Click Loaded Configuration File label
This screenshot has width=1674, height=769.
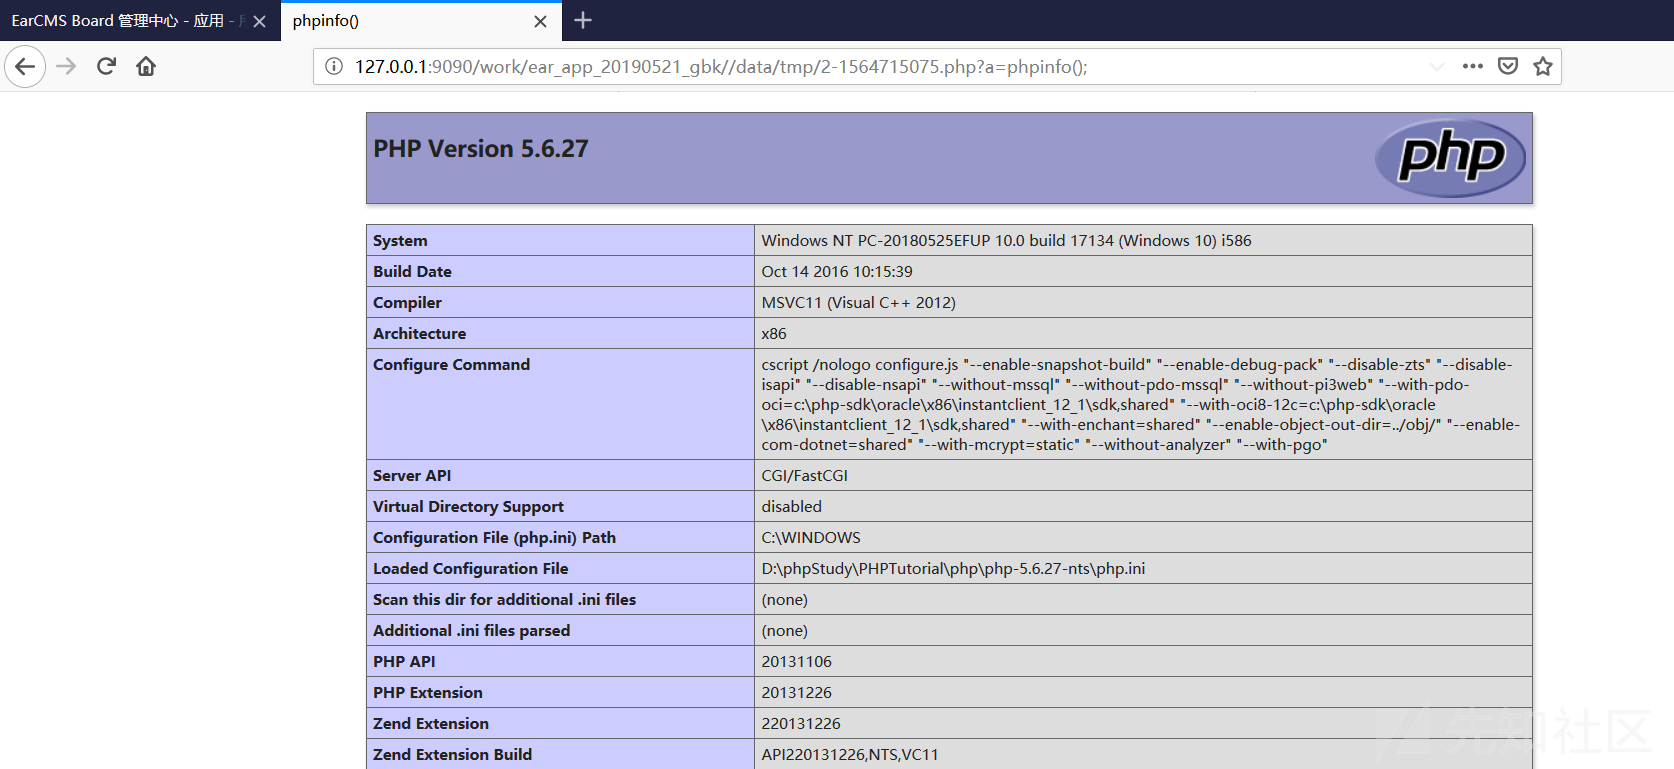[x=470, y=569]
